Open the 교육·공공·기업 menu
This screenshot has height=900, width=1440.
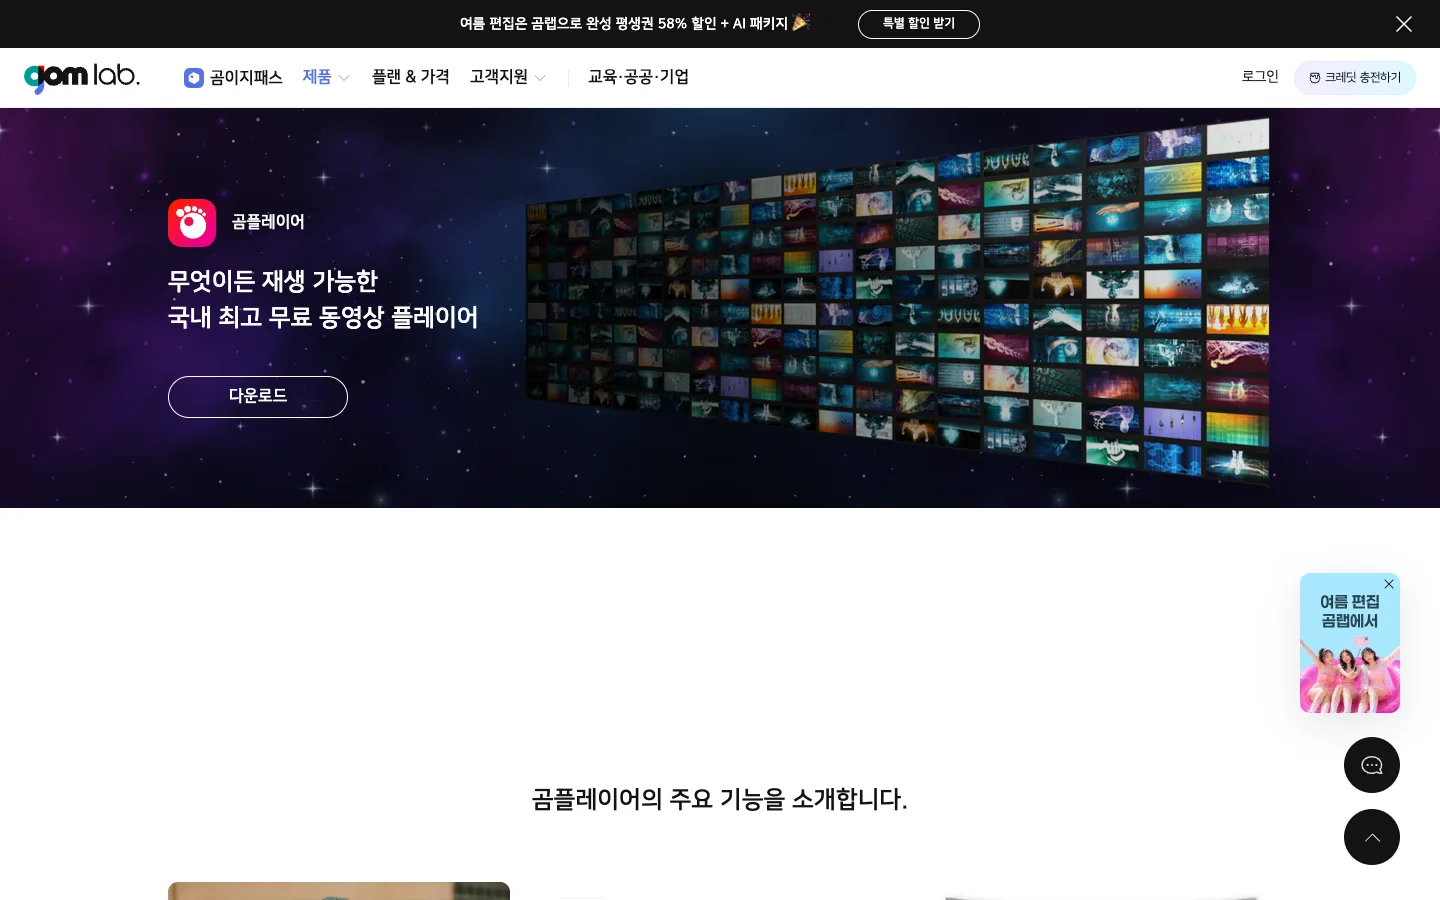[x=638, y=77]
